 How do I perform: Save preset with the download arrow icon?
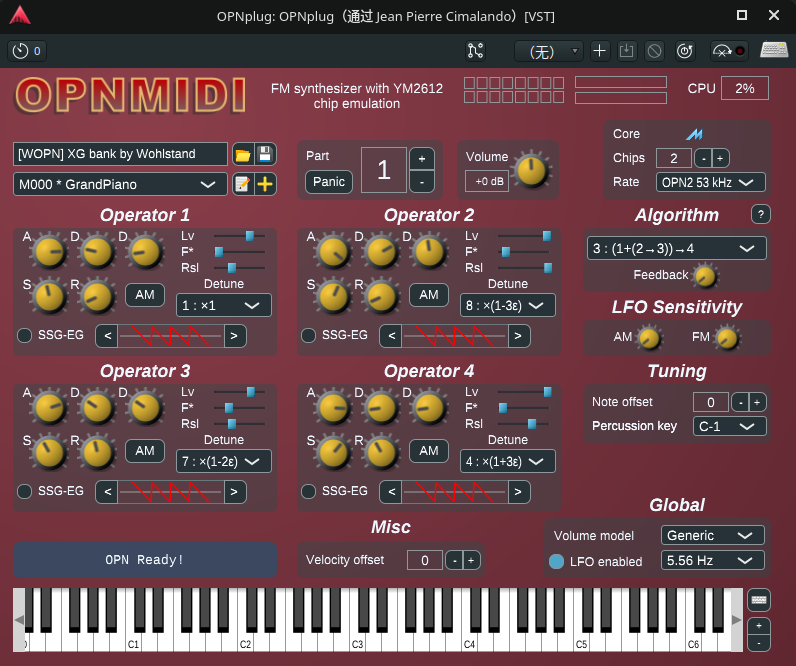(x=626, y=51)
